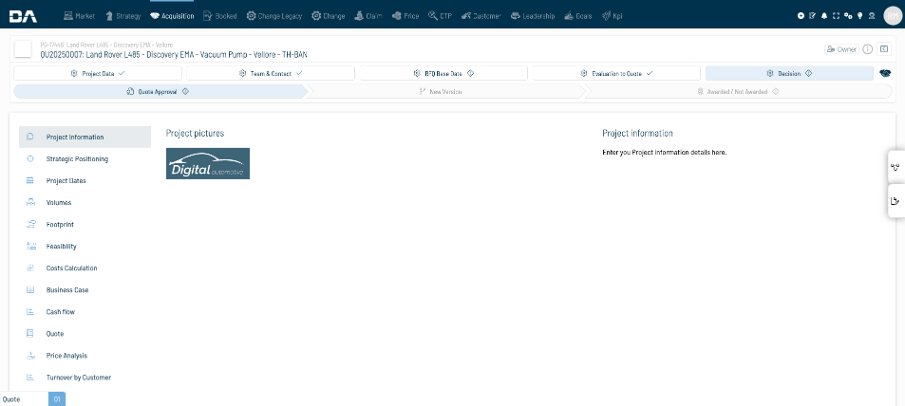Toggle fullscreen mode icon
The image size is (905, 406).
point(836,16)
